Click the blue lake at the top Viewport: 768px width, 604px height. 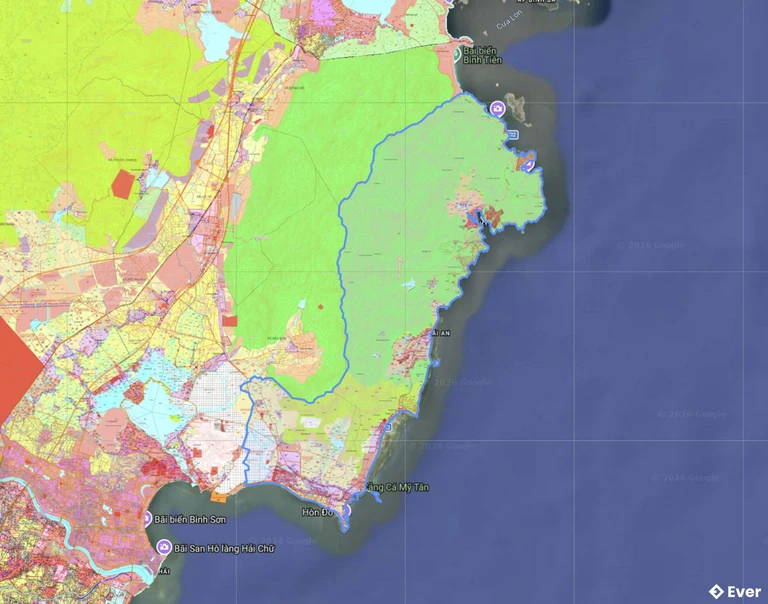[x=217, y=37]
